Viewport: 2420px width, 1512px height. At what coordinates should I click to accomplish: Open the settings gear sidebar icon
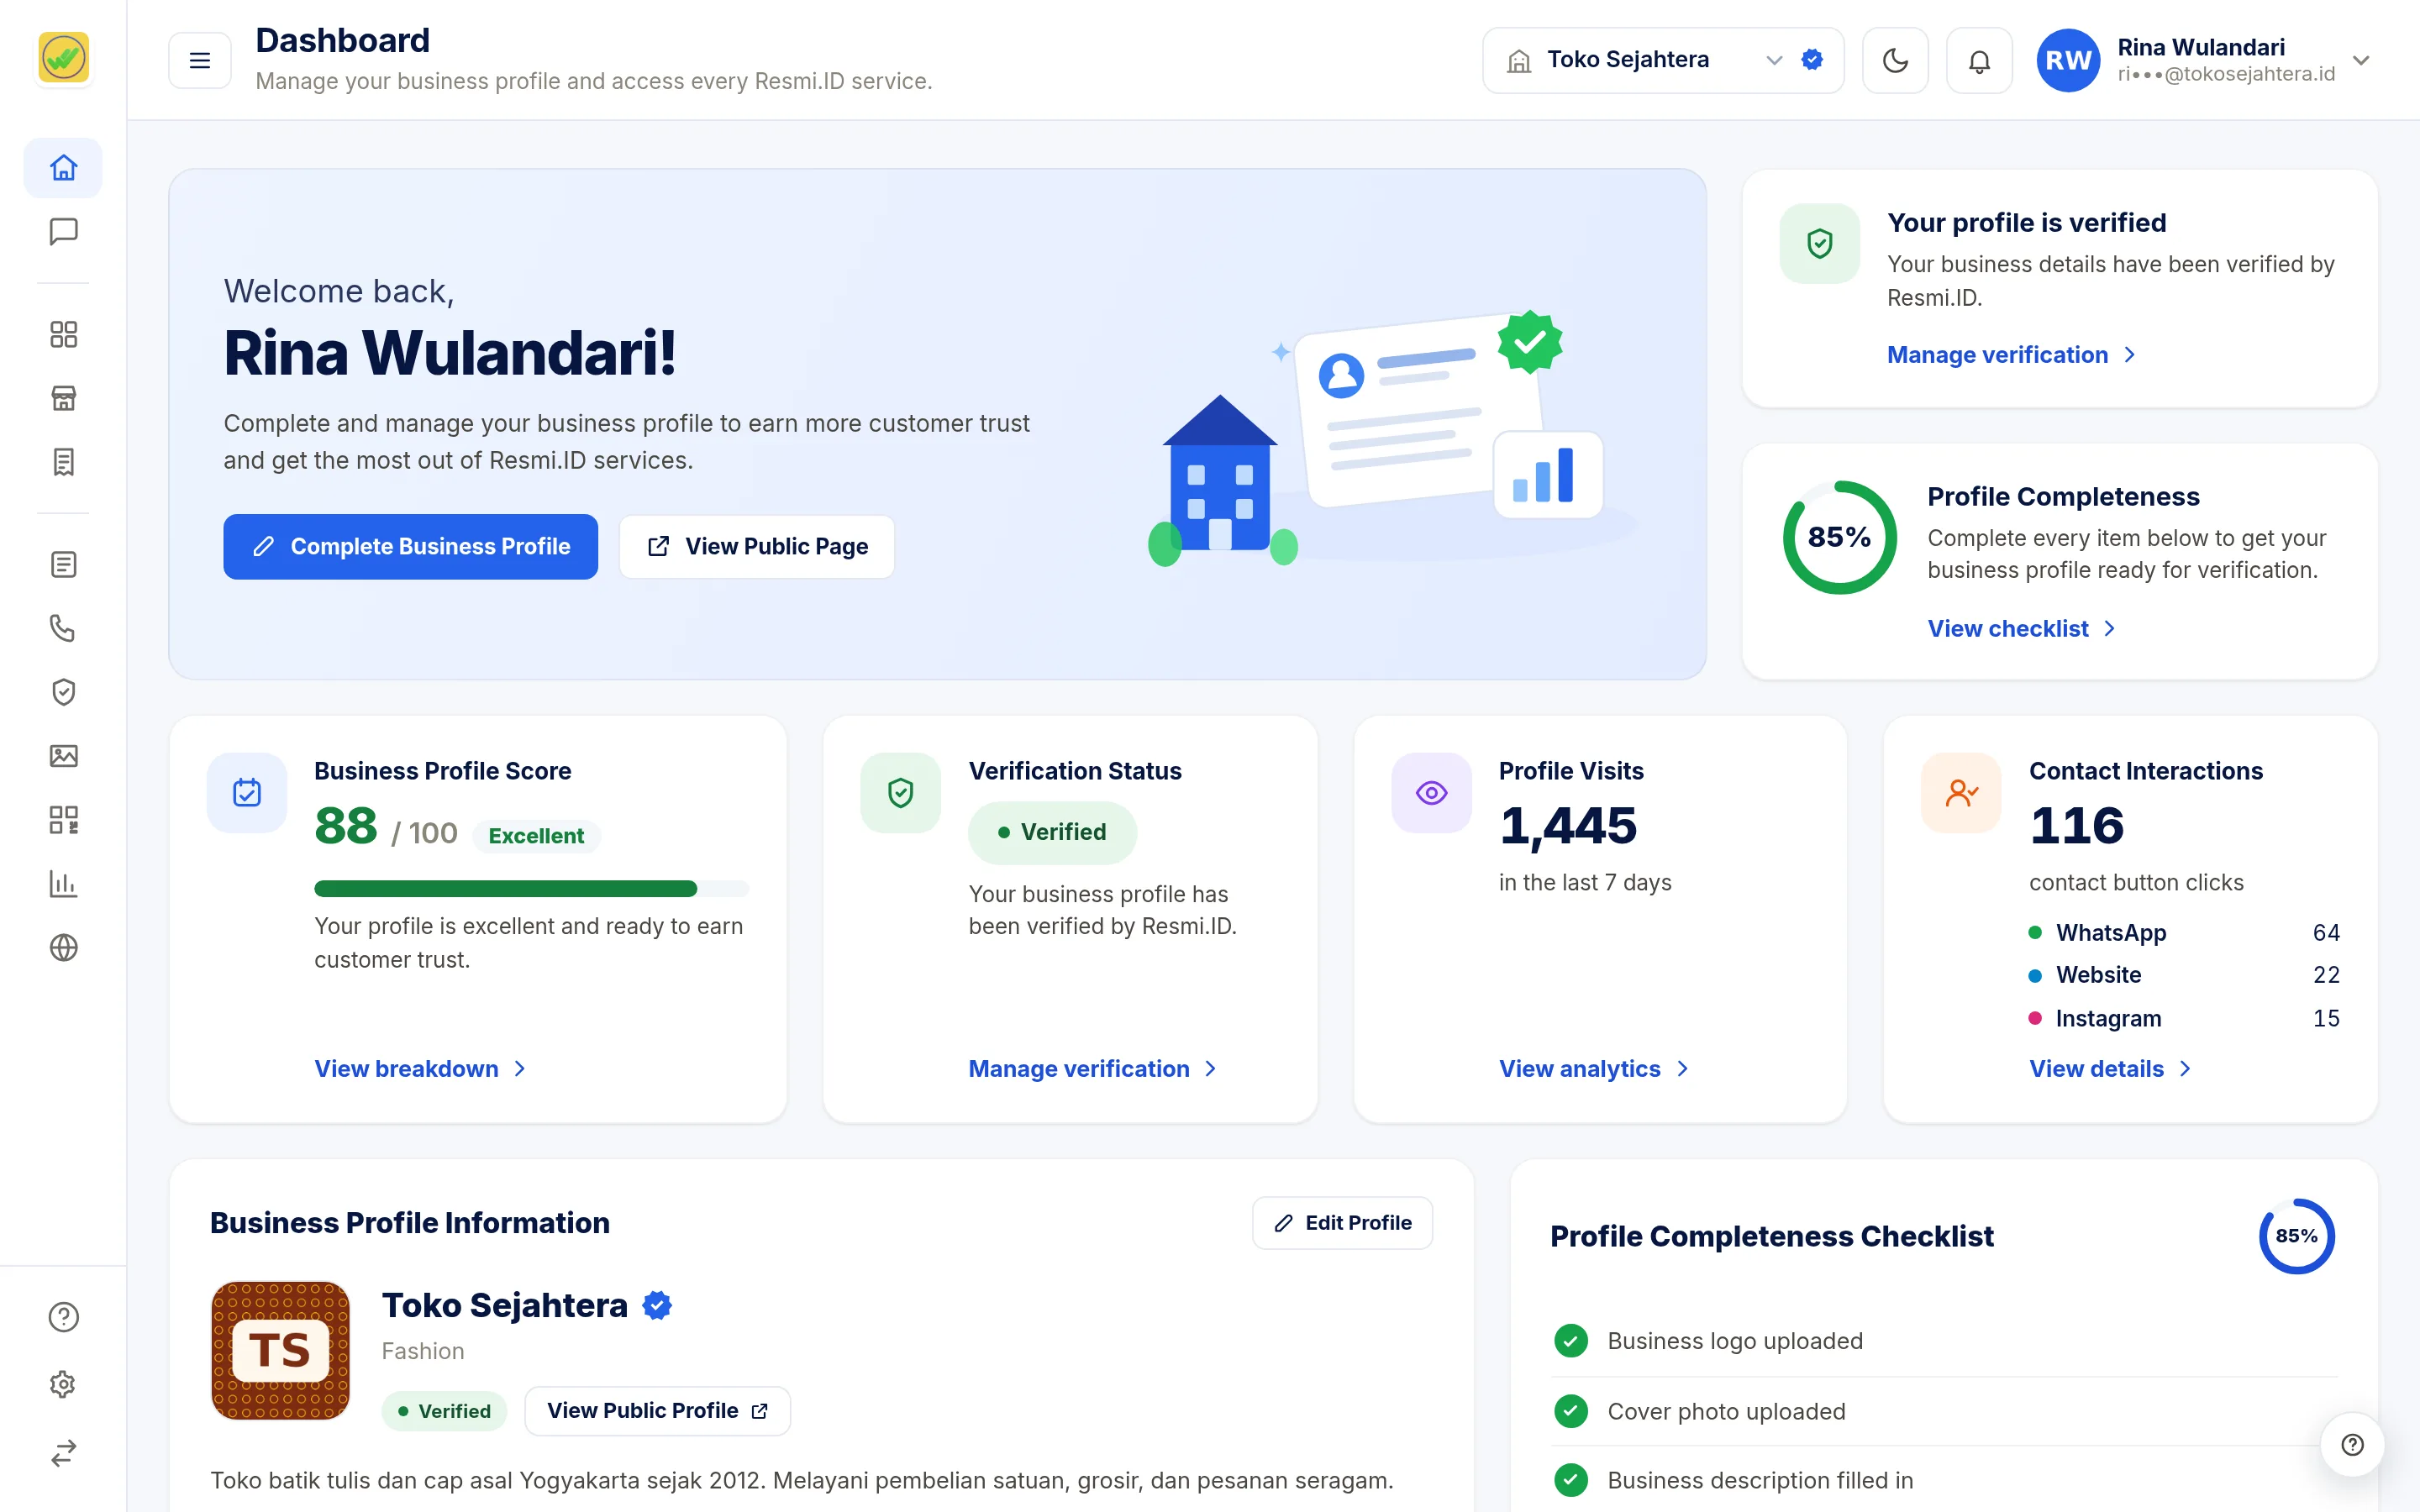(x=63, y=1384)
